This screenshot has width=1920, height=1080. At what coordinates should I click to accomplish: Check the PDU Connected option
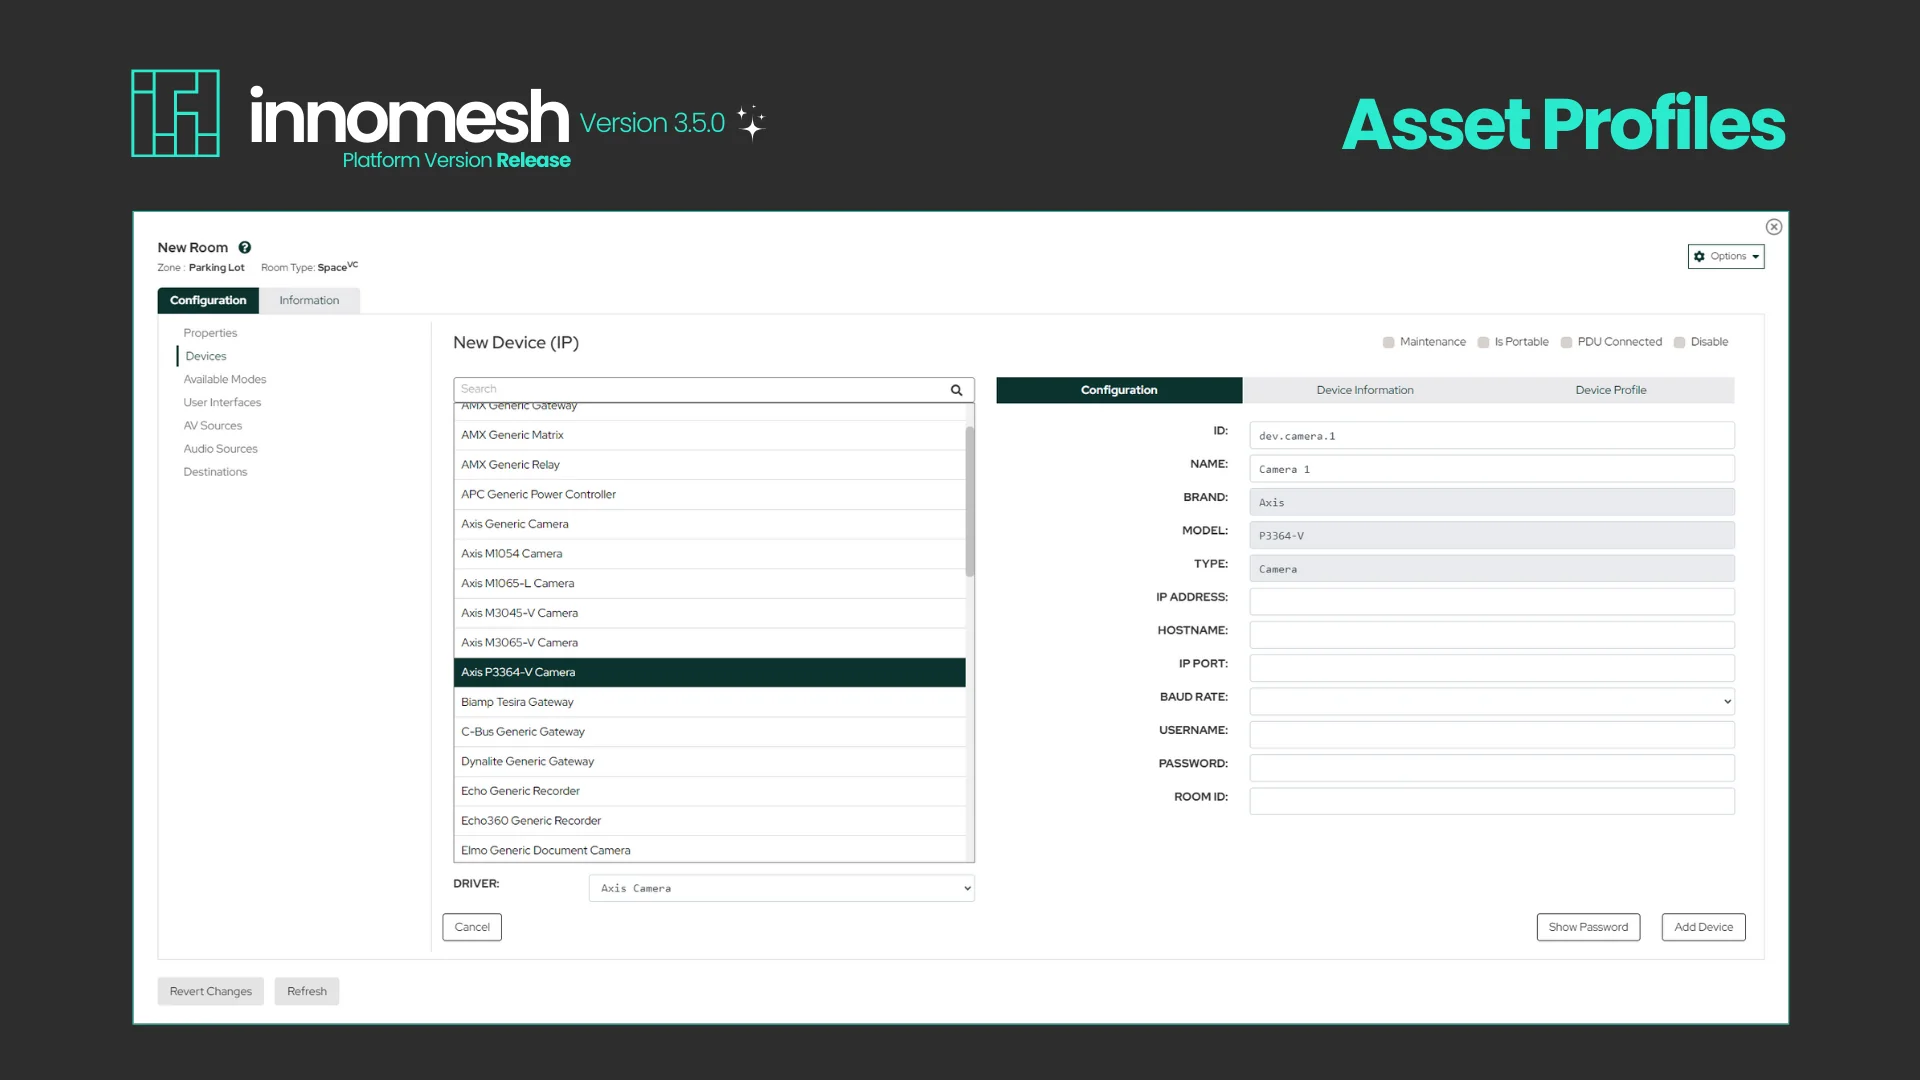1566,343
